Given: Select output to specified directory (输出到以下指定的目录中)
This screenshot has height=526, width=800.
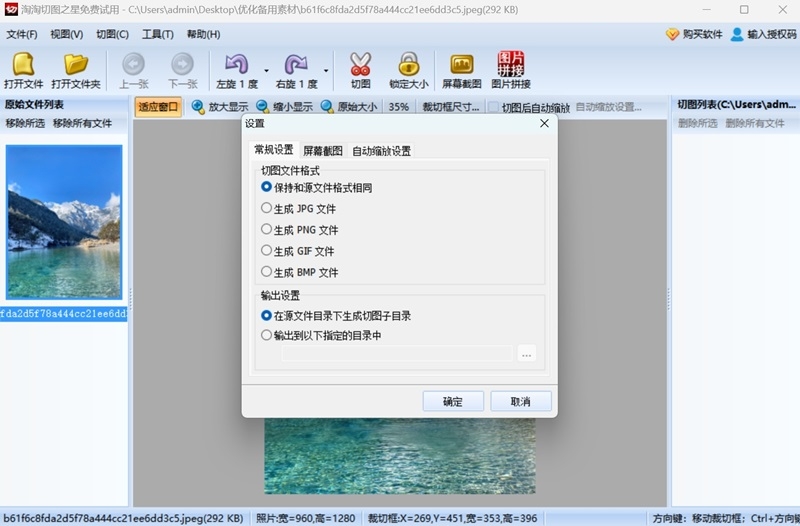Looking at the screenshot, I should click(321, 335).
